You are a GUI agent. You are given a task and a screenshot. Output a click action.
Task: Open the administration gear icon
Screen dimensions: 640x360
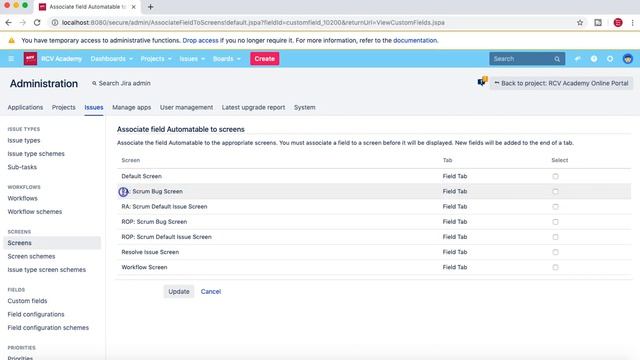click(x=610, y=59)
